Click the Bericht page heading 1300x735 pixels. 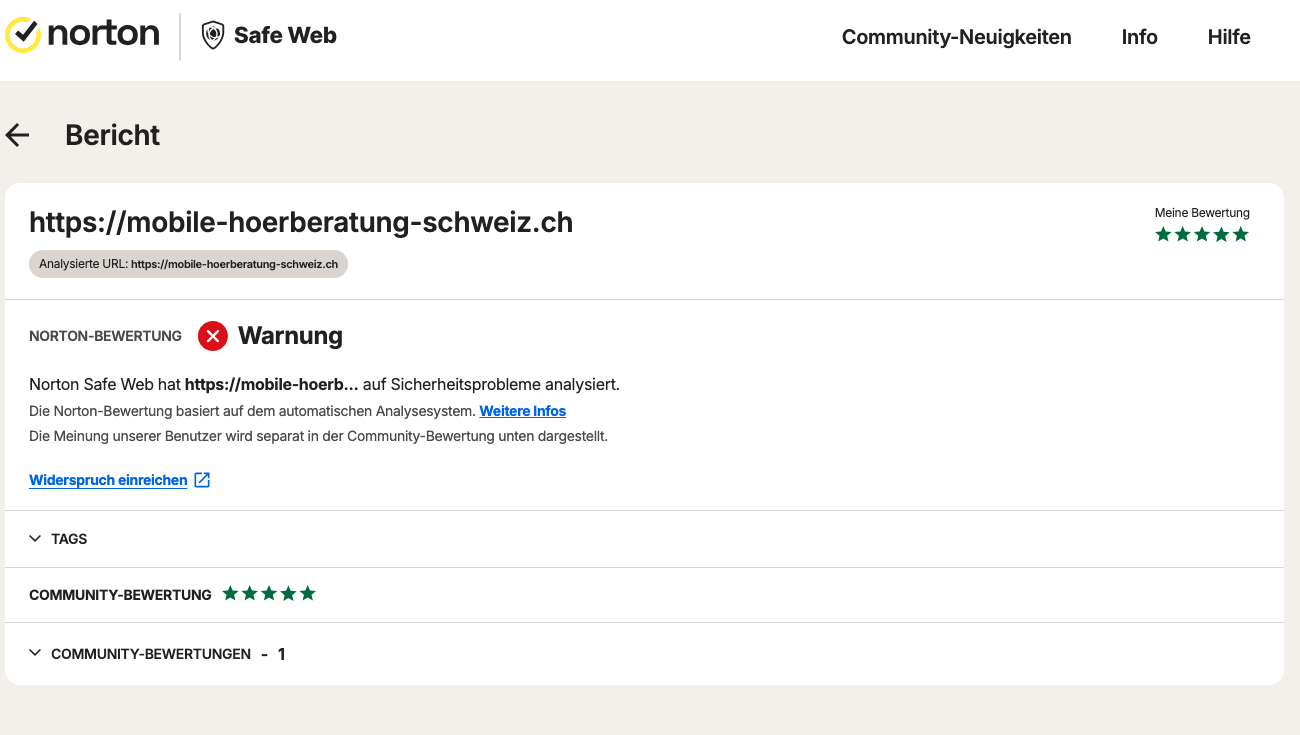pyautogui.click(x=113, y=135)
